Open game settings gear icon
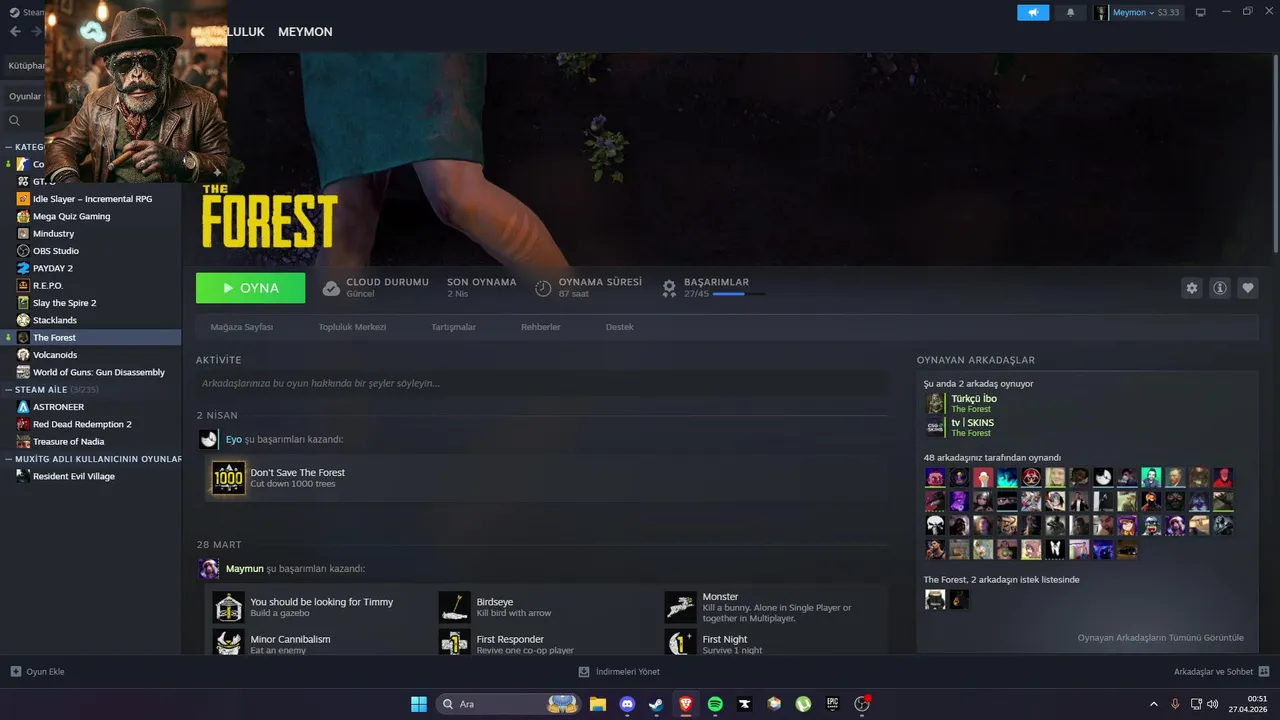The width and height of the screenshot is (1280, 720). [1191, 288]
